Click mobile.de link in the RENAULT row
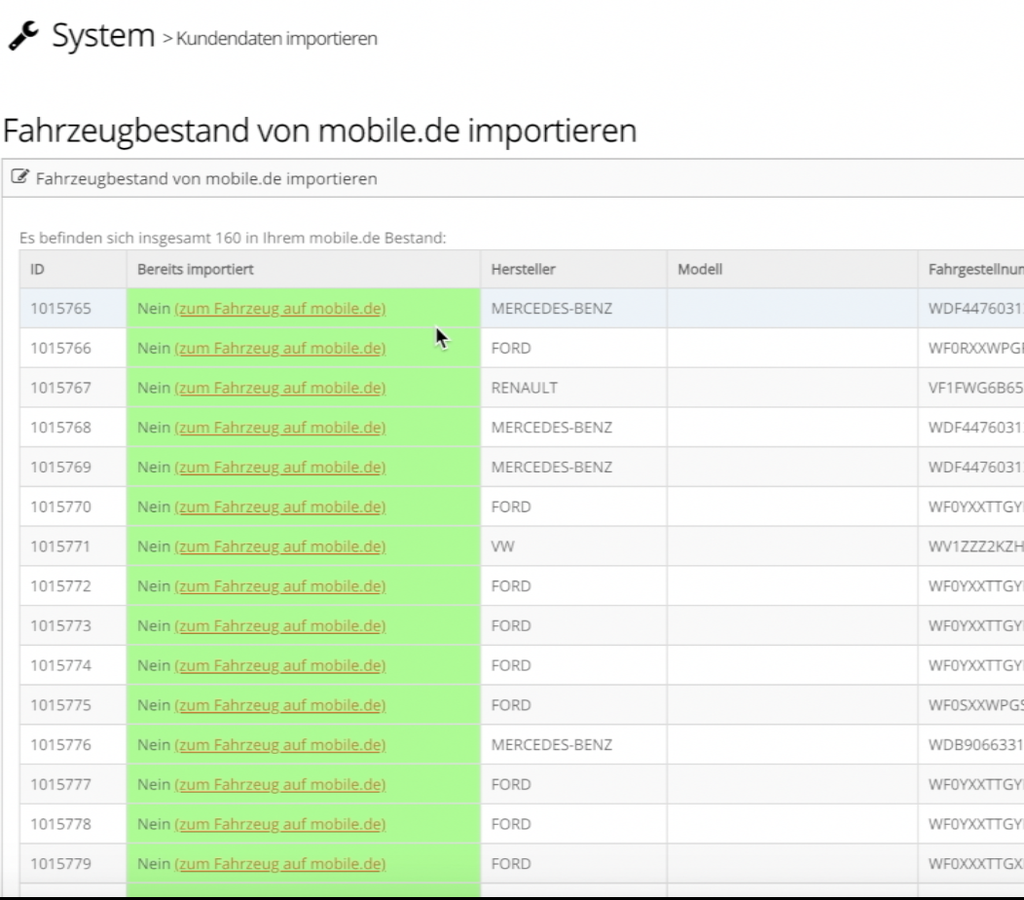The image size is (1024, 900). tap(280, 387)
